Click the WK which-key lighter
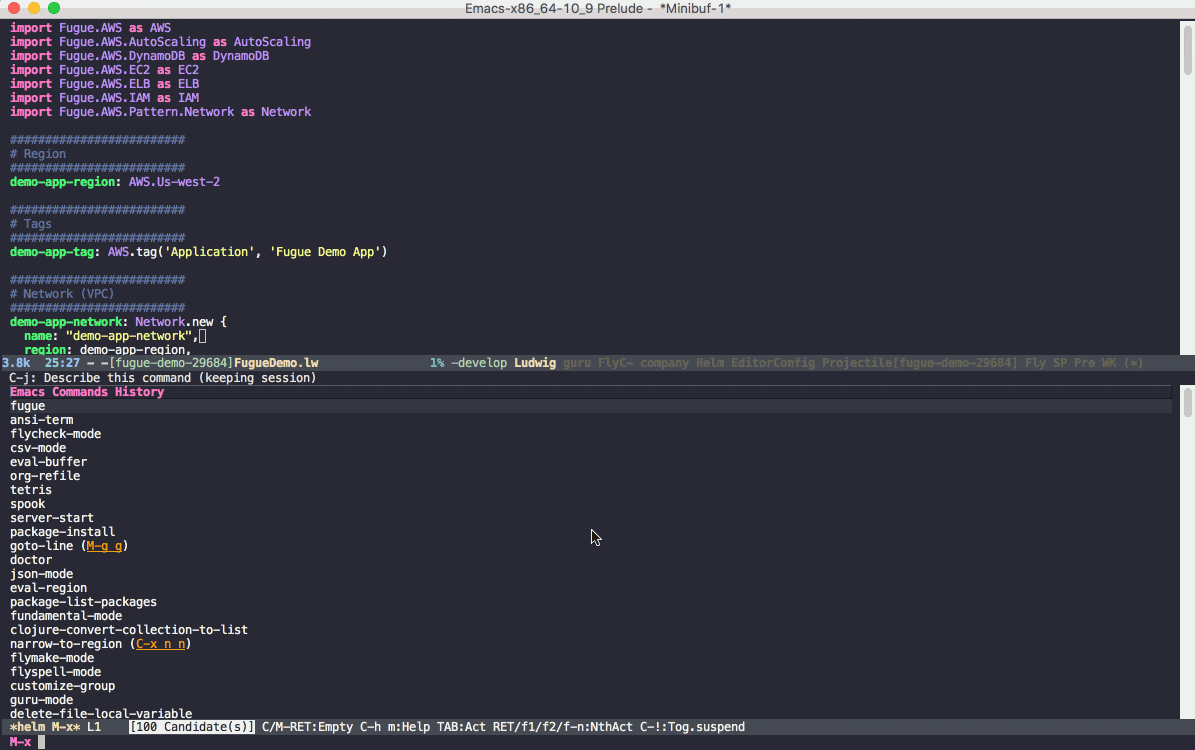Image resolution: width=1195 pixels, height=750 pixels. 1108,362
